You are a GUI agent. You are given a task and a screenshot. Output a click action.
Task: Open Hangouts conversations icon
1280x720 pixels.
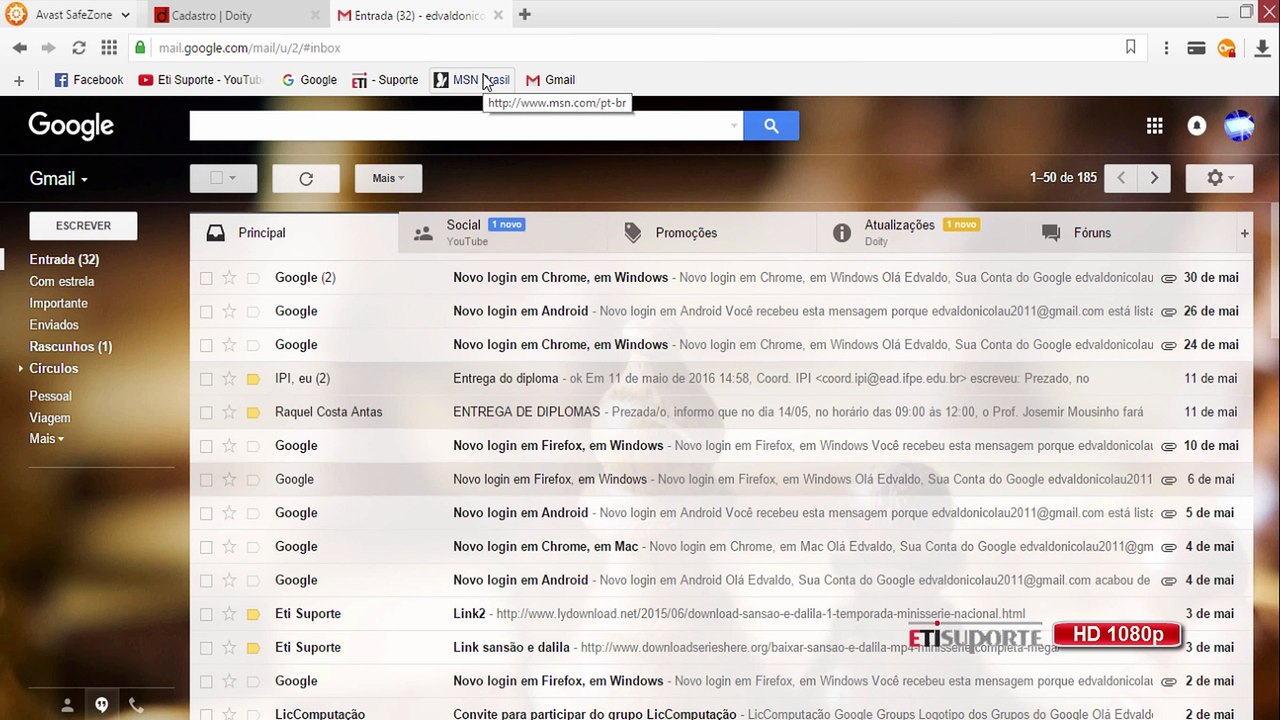(x=101, y=705)
